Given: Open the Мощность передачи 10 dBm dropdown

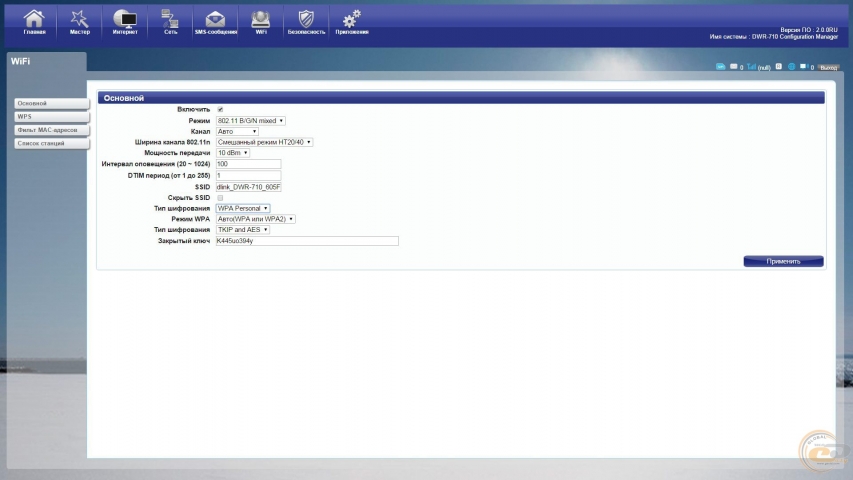Looking at the screenshot, I should (x=232, y=153).
